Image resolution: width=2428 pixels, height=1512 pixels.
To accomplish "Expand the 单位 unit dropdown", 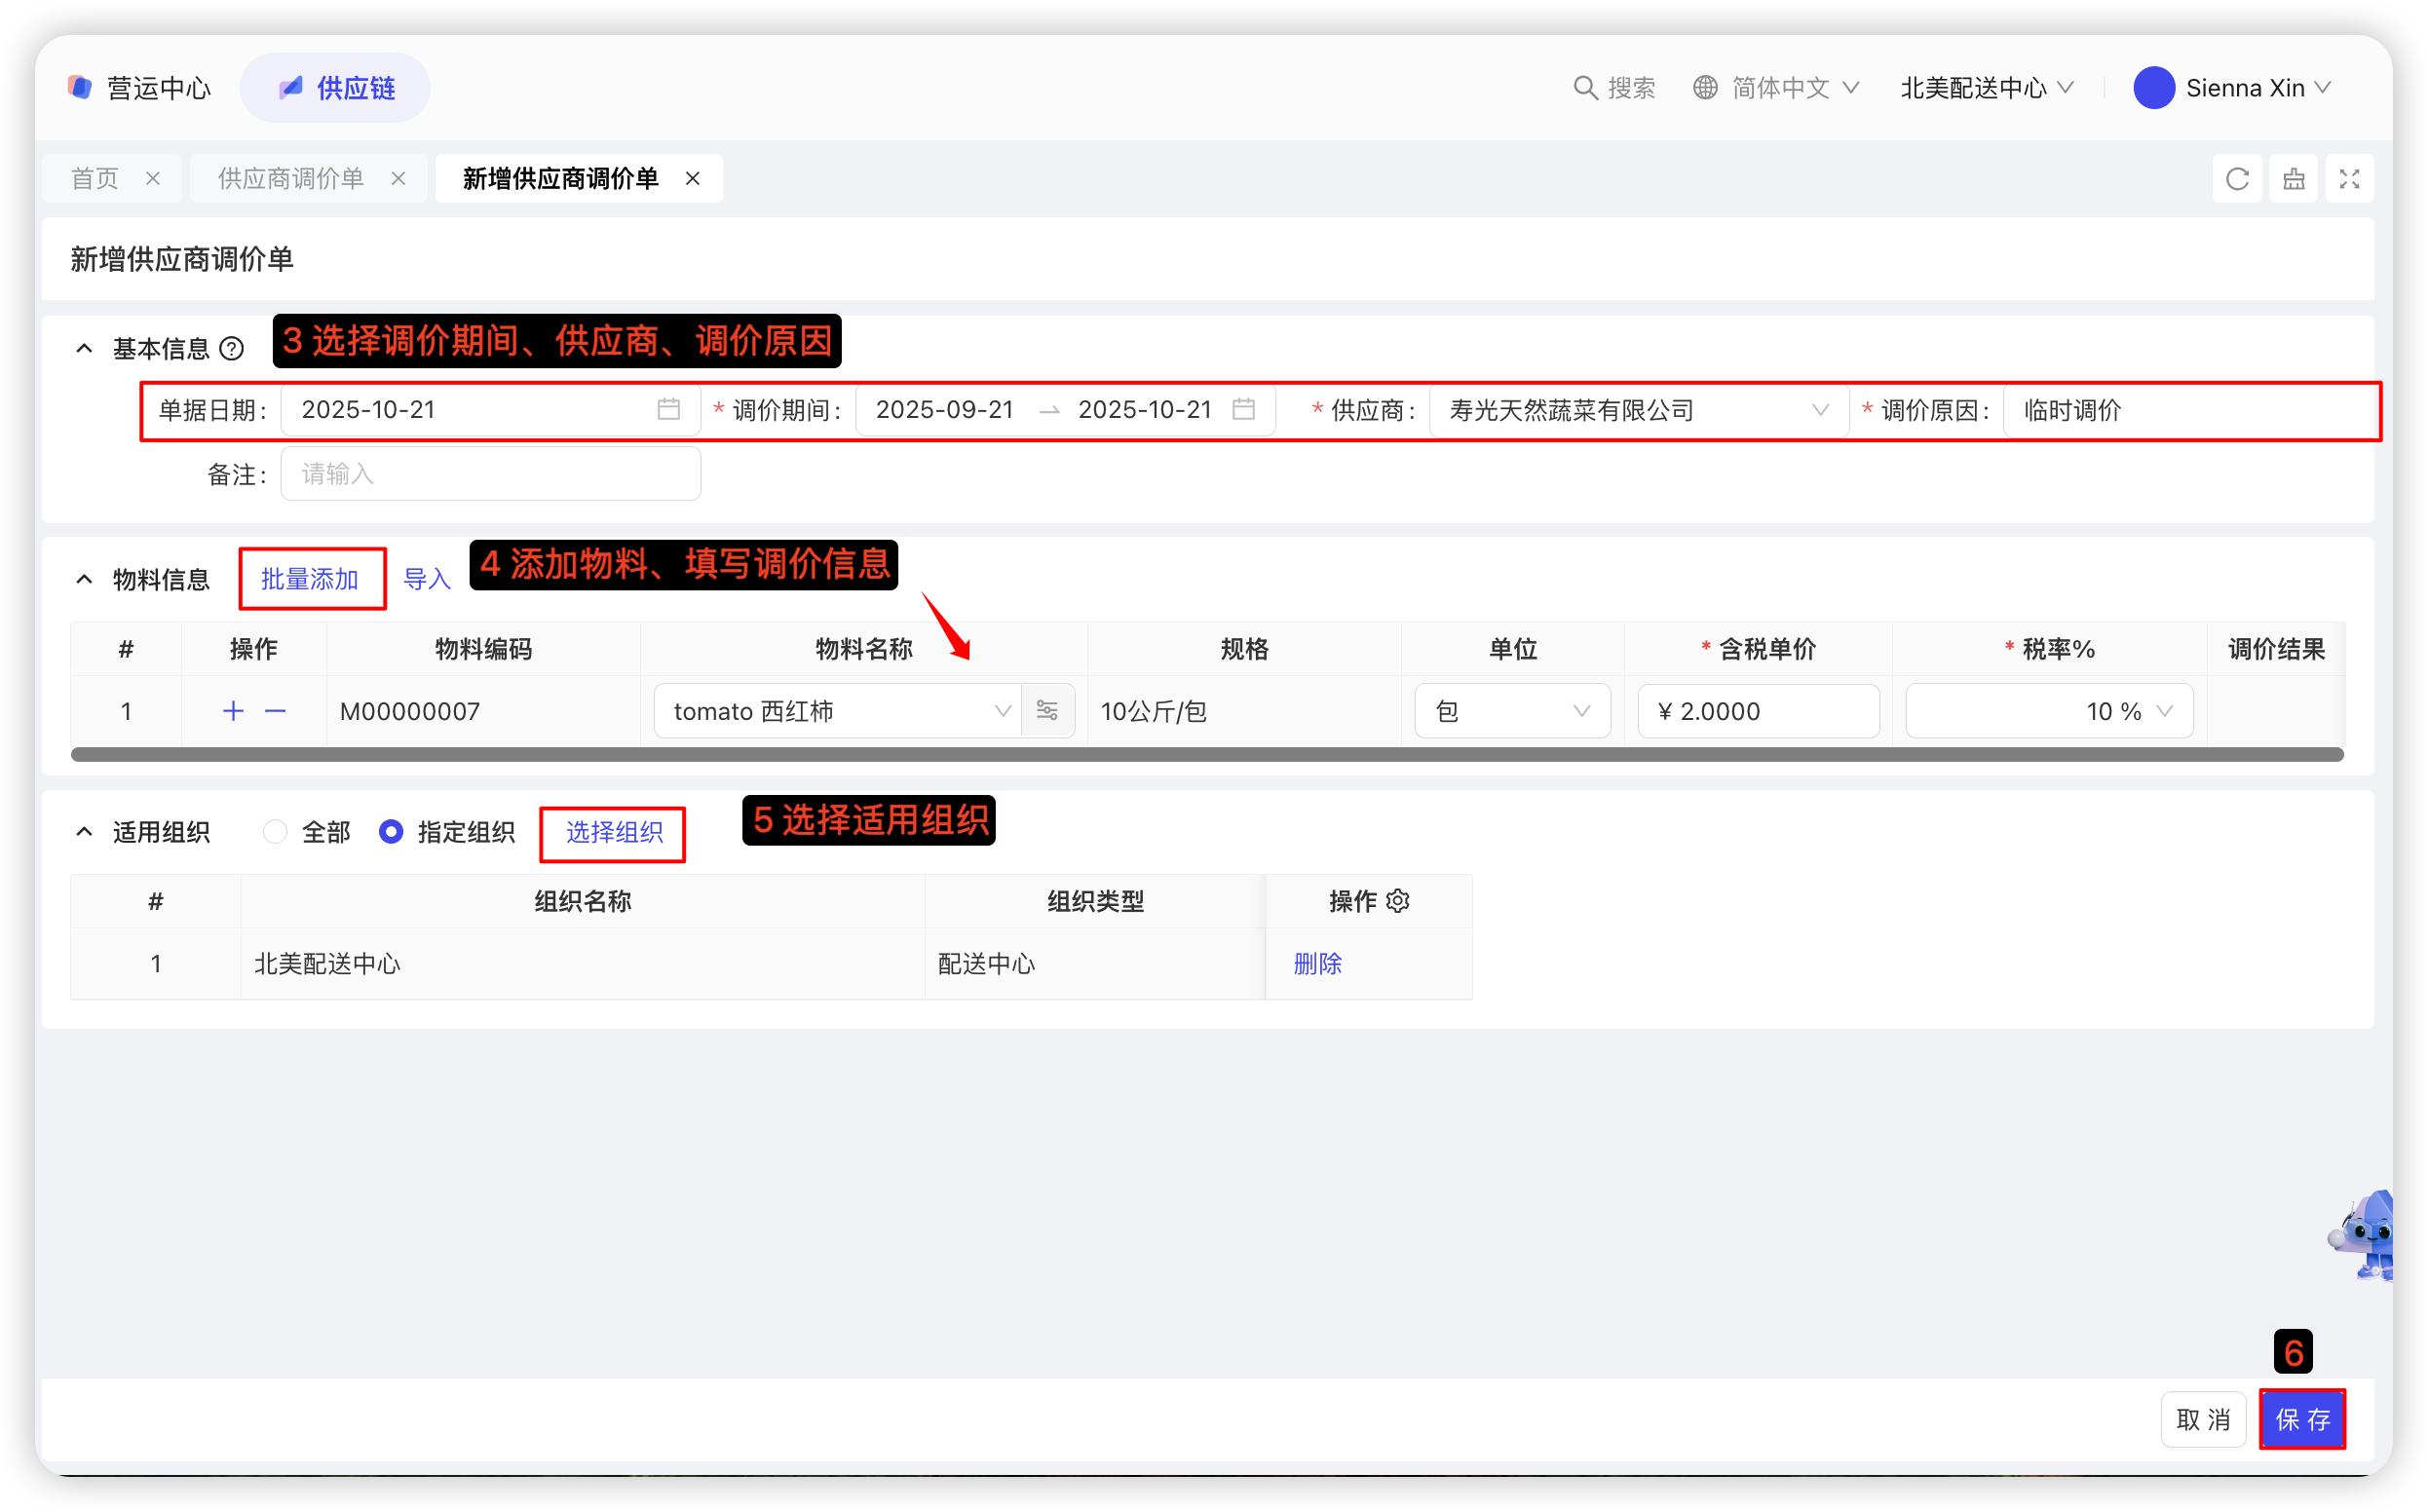I will tap(1512, 711).
